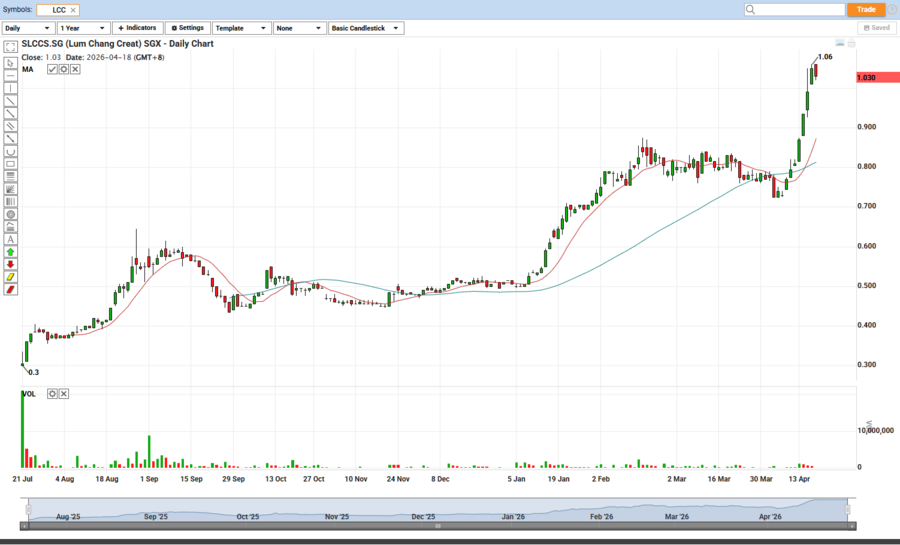
Task: Select the rectangle drawing tool
Action: click(x=11, y=163)
